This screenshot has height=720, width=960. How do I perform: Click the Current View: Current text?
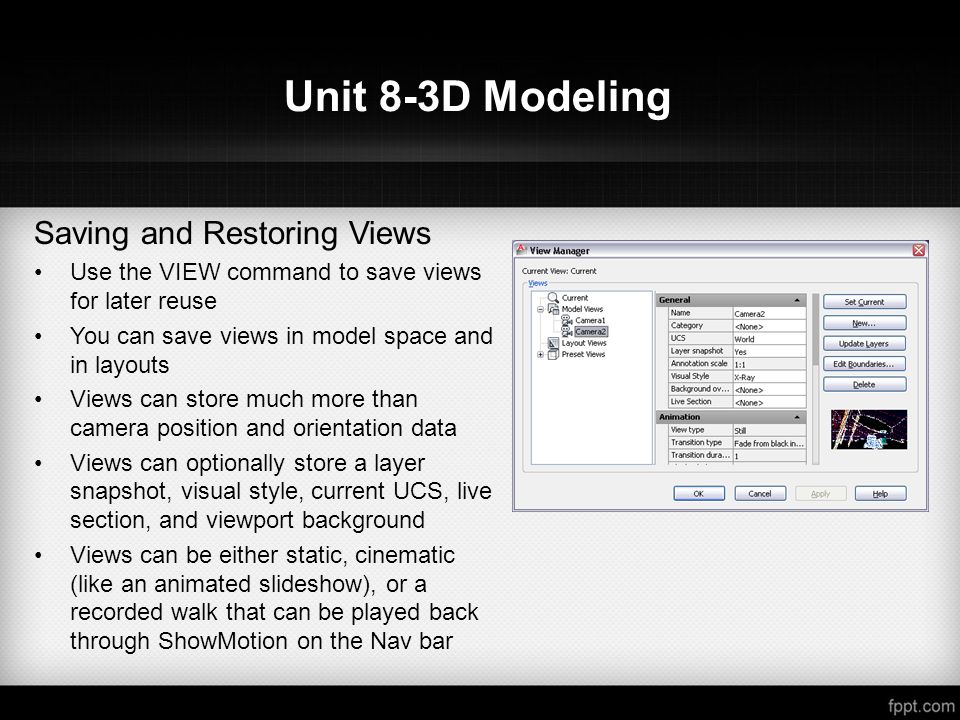point(559,271)
